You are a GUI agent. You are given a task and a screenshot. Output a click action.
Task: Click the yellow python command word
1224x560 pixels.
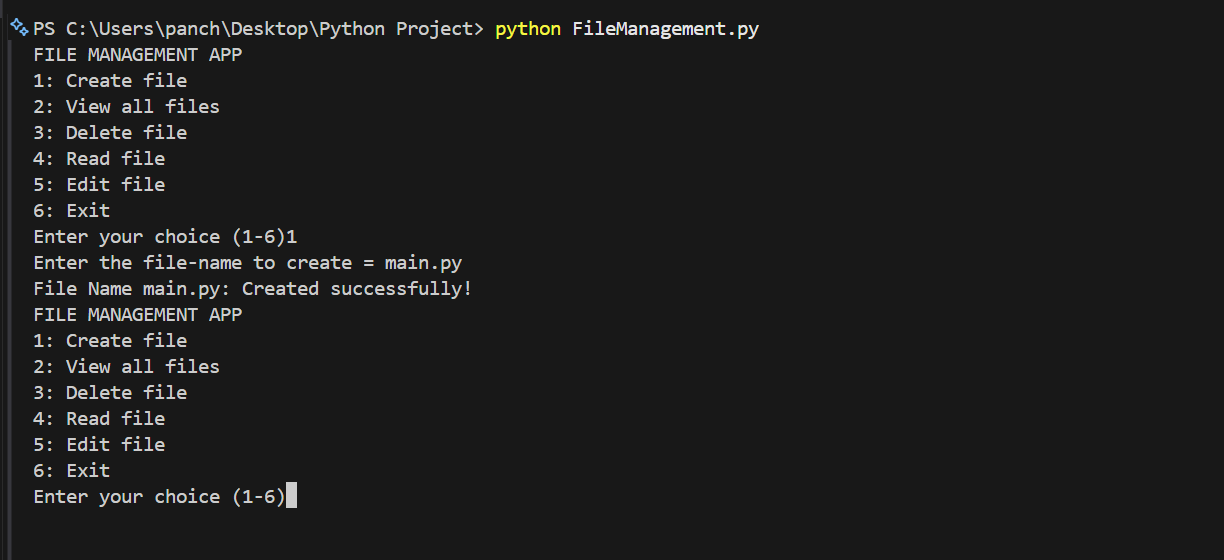pyautogui.click(x=528, y=29)
